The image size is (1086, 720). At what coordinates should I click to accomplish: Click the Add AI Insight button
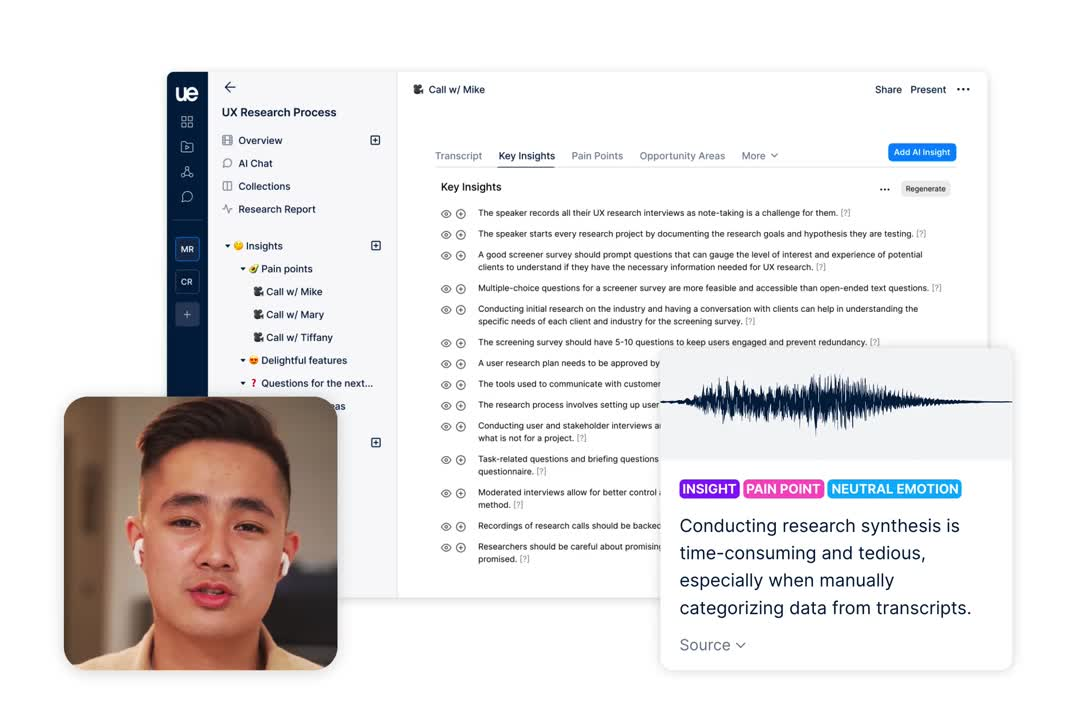point(922,152)
